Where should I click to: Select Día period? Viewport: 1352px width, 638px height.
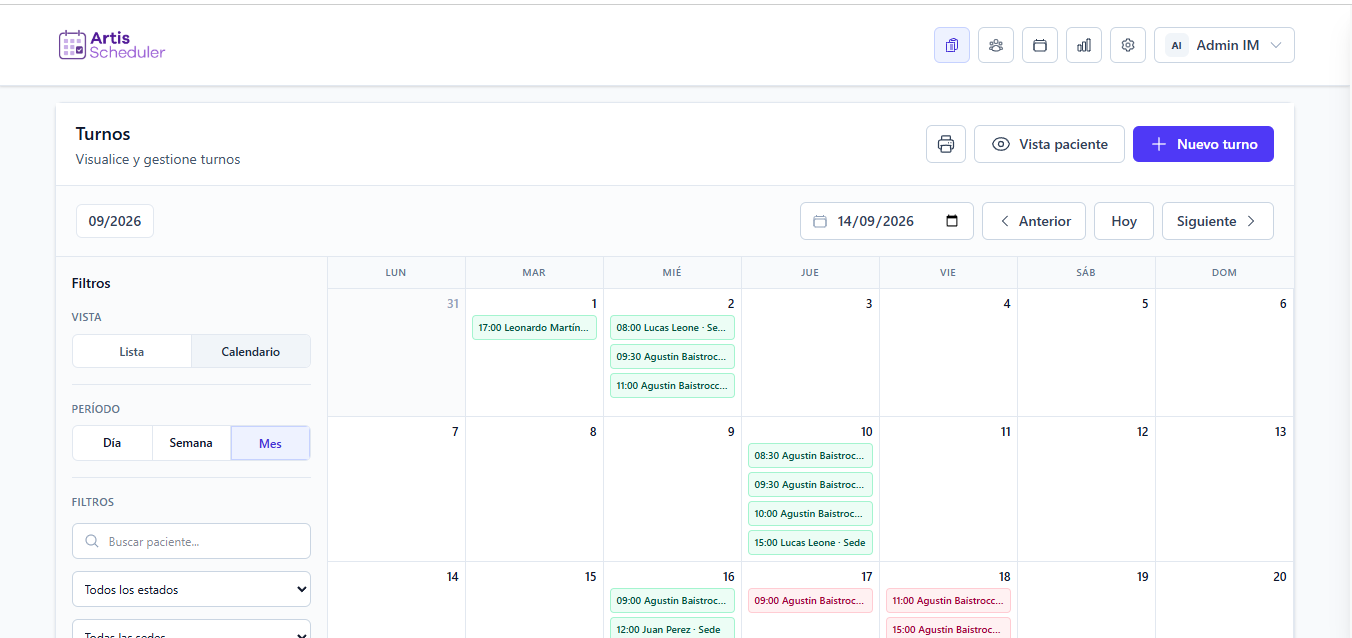112,443
